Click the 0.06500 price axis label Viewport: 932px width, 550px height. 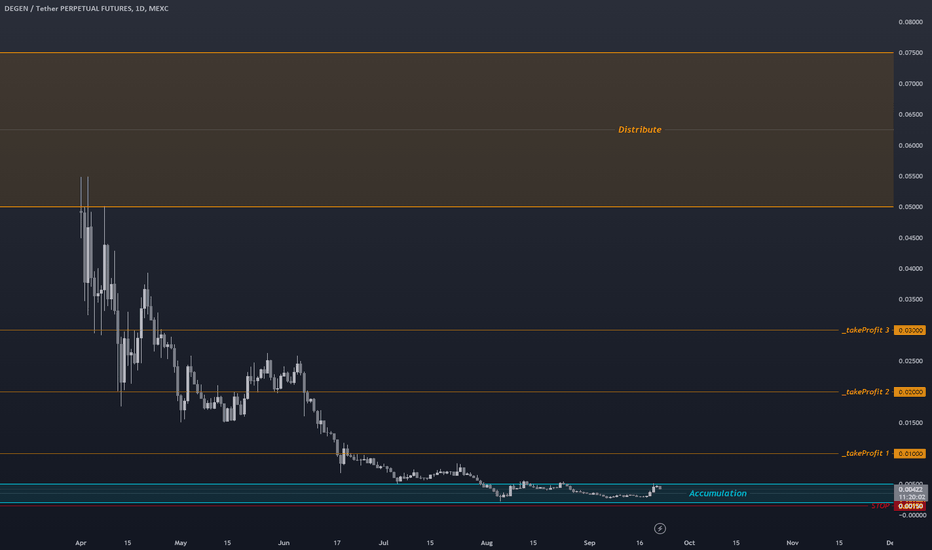910,115
